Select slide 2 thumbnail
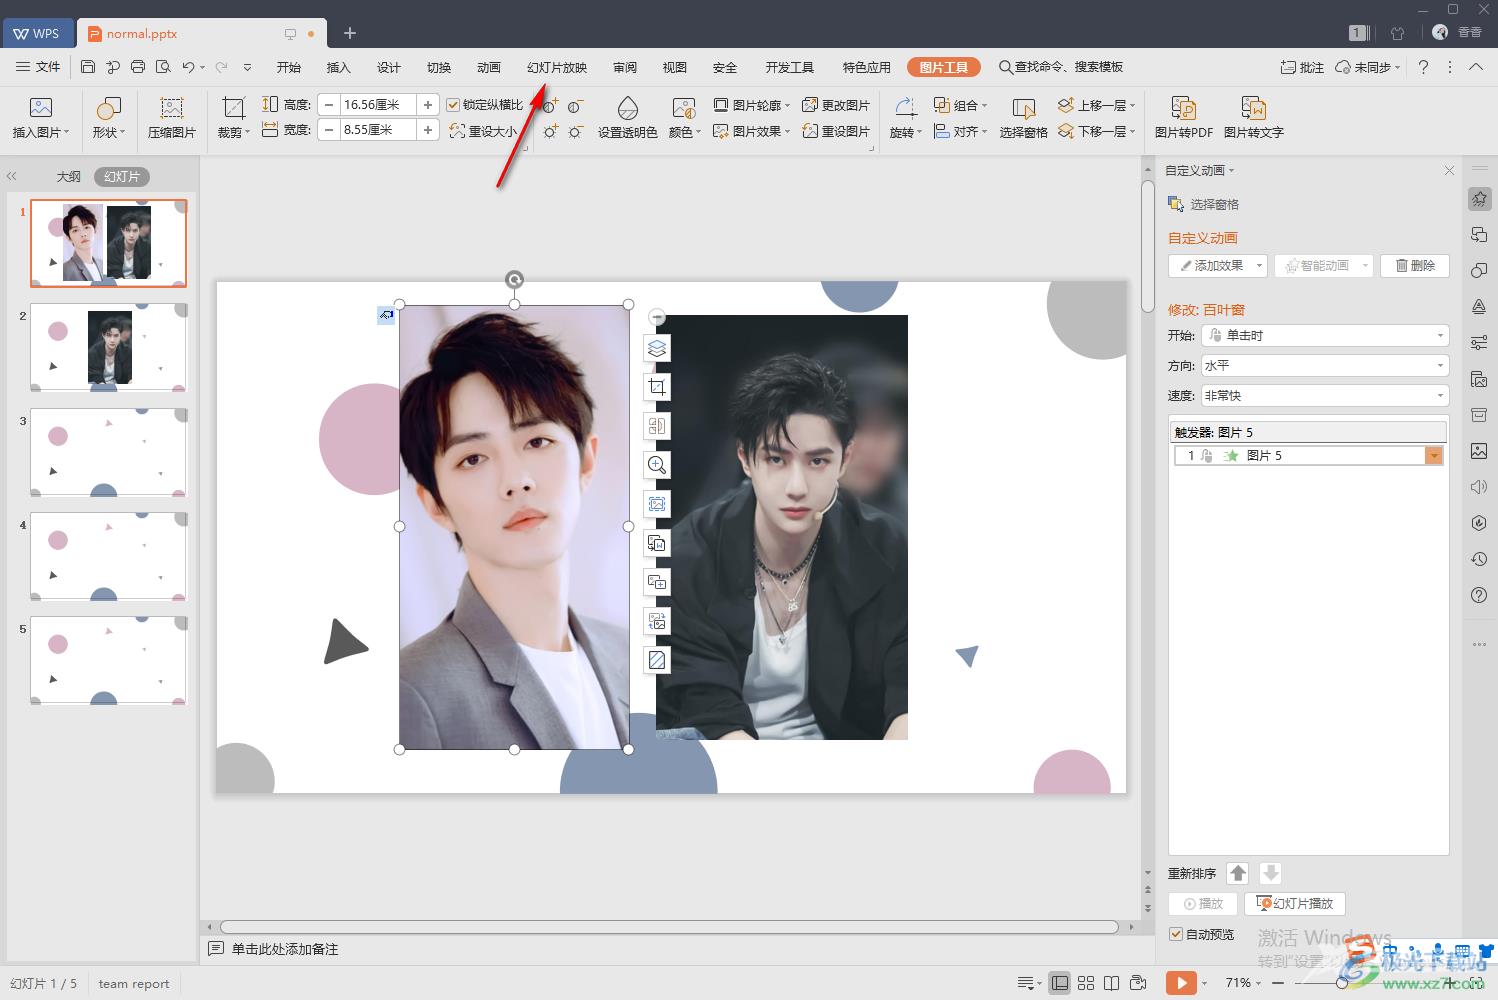Screen dimensions: 1498x1000 (x=108, y=348)
